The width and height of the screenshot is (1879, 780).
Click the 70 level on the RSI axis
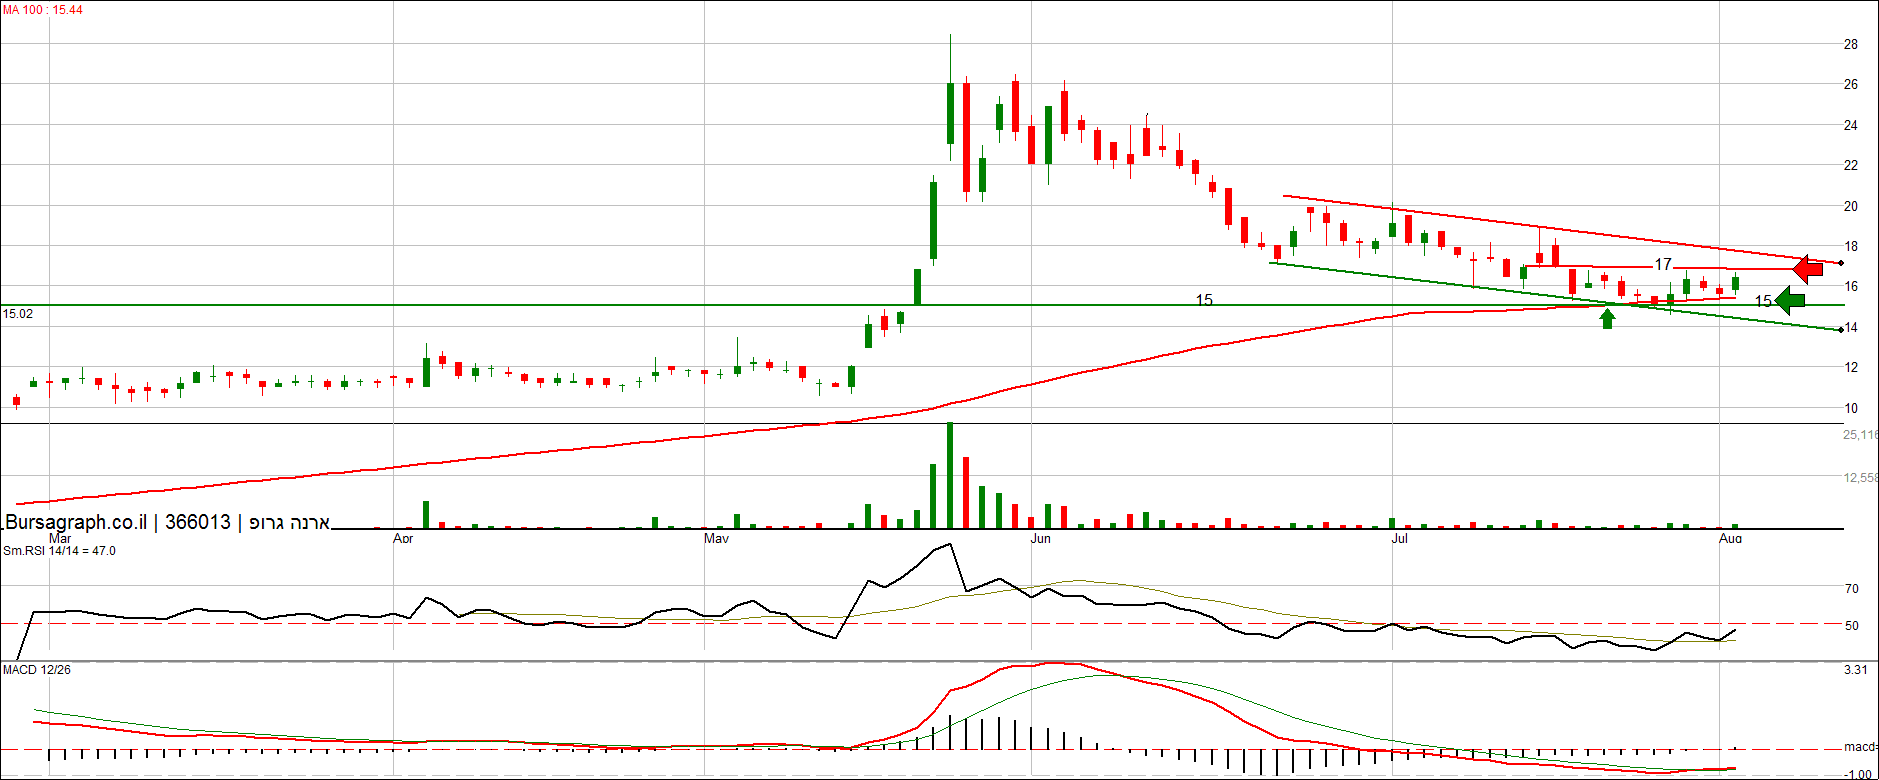tap(1852, 589)
